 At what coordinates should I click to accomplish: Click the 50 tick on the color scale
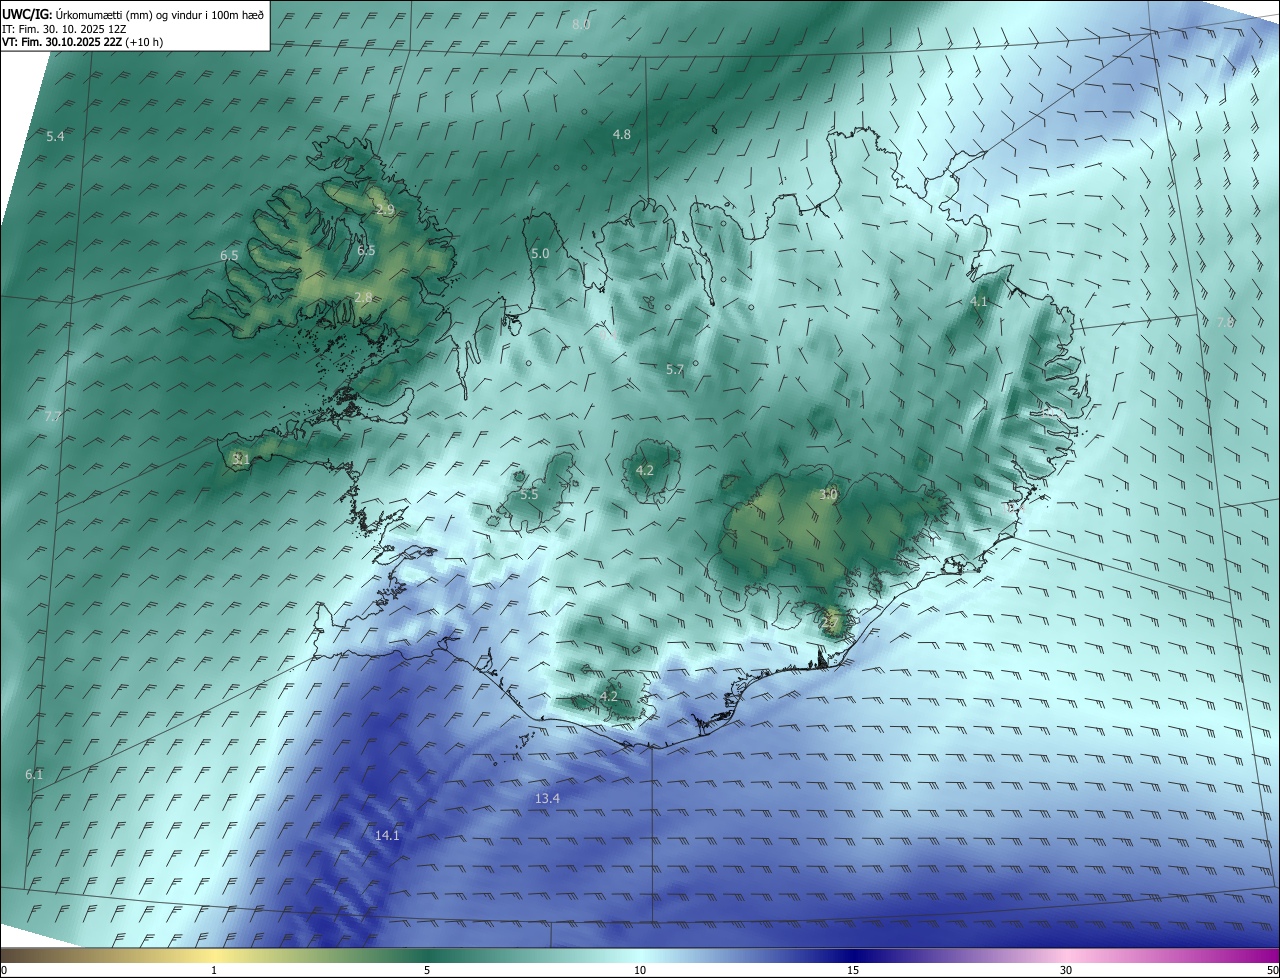(x=1271, y=970)
